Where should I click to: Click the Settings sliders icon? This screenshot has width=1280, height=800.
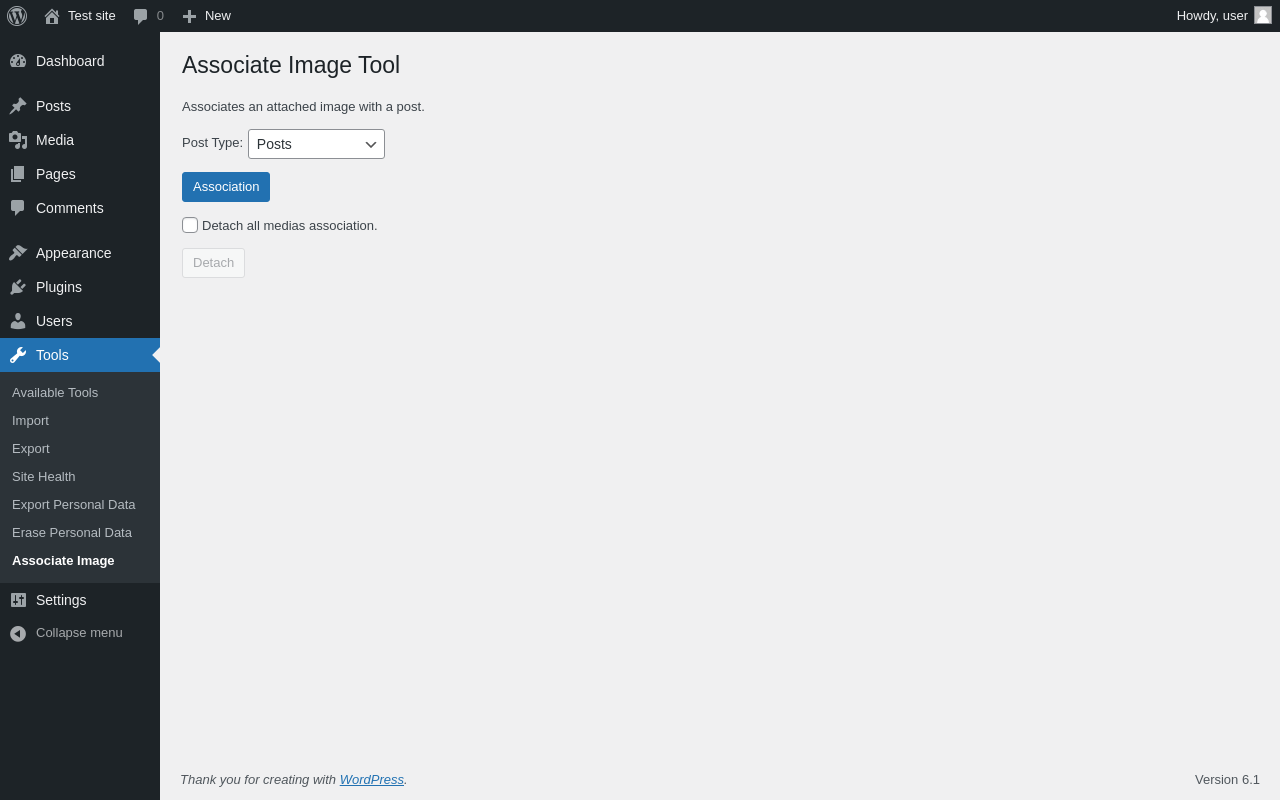click(x=18, y=600)
